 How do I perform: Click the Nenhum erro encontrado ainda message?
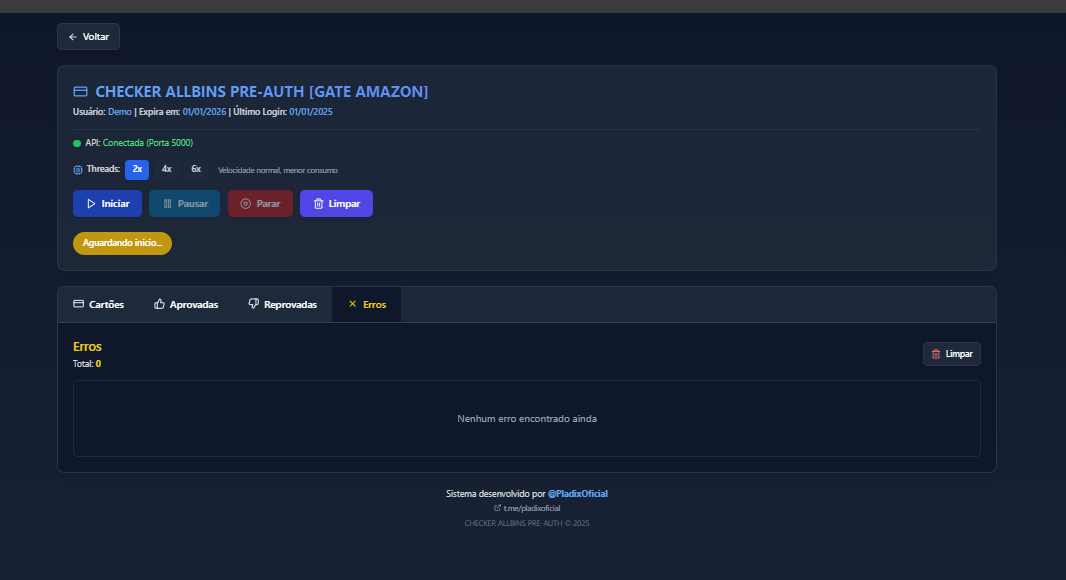[527, 419]
